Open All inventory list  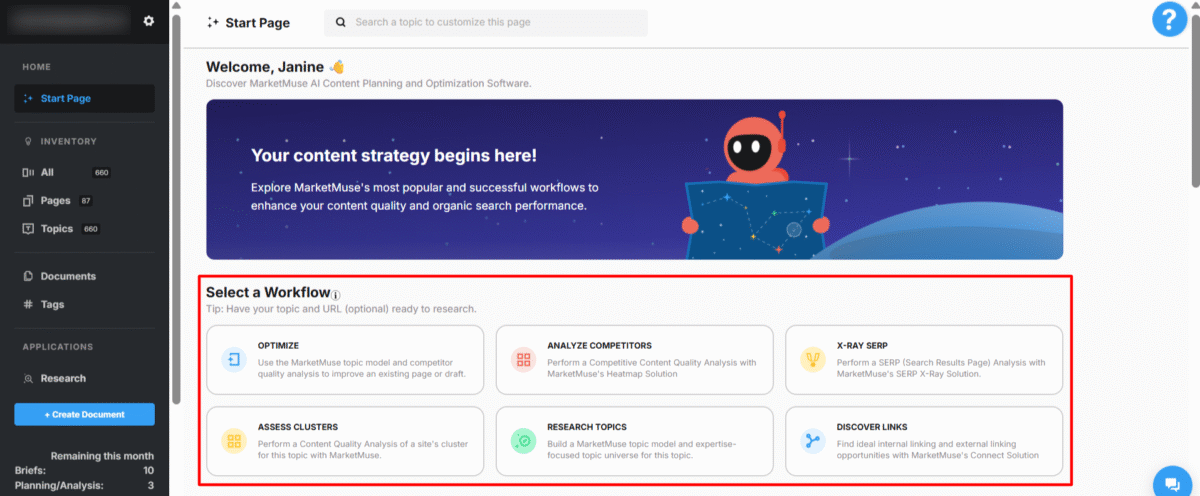pos(47,173)
